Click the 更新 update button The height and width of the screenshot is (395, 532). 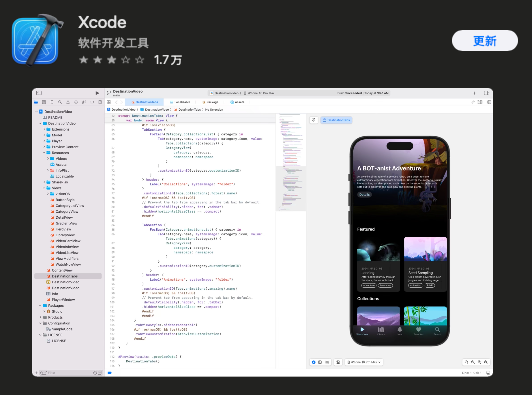(484, 41)
